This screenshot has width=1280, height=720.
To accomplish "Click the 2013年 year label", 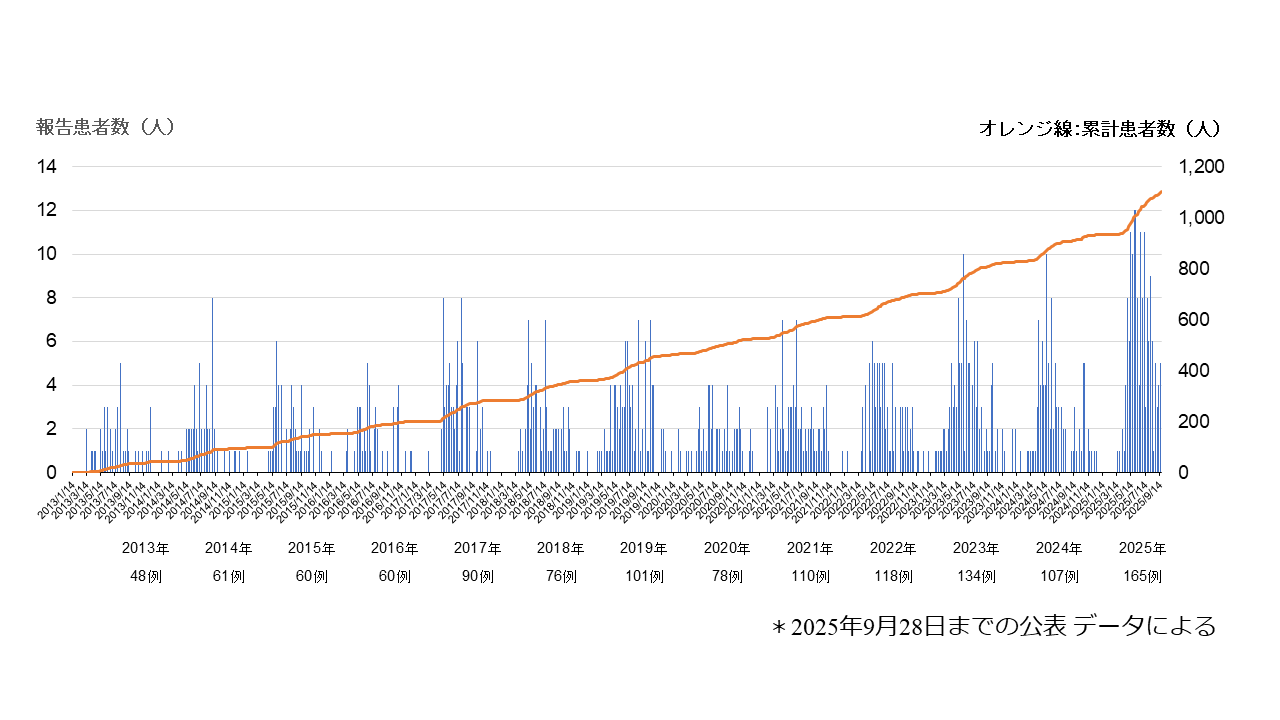I will [146, 548].
